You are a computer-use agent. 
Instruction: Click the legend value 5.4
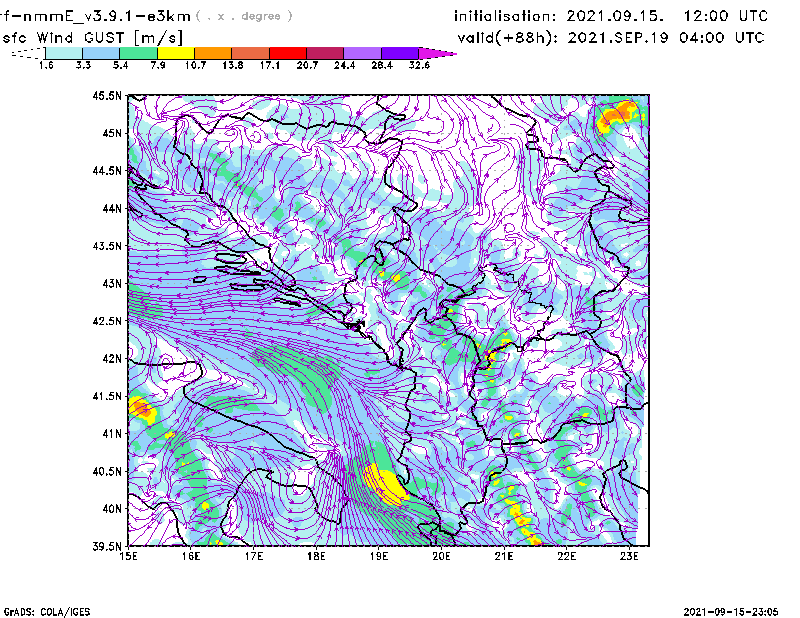(120, 65)
